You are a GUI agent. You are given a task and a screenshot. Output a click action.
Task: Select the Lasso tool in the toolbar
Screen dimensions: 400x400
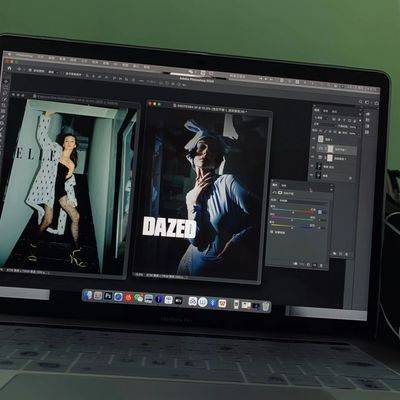(6, 94)
